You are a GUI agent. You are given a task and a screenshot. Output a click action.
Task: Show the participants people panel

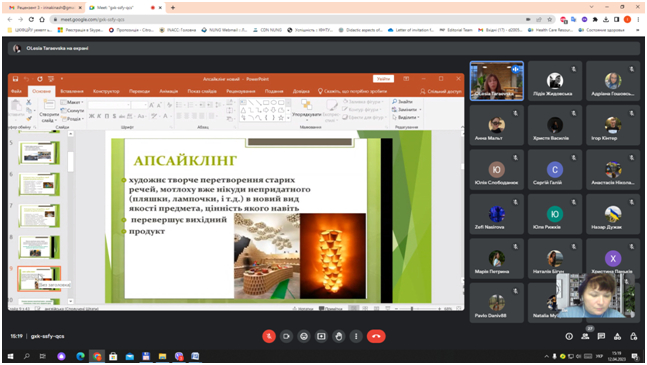[x=585, y=336]
